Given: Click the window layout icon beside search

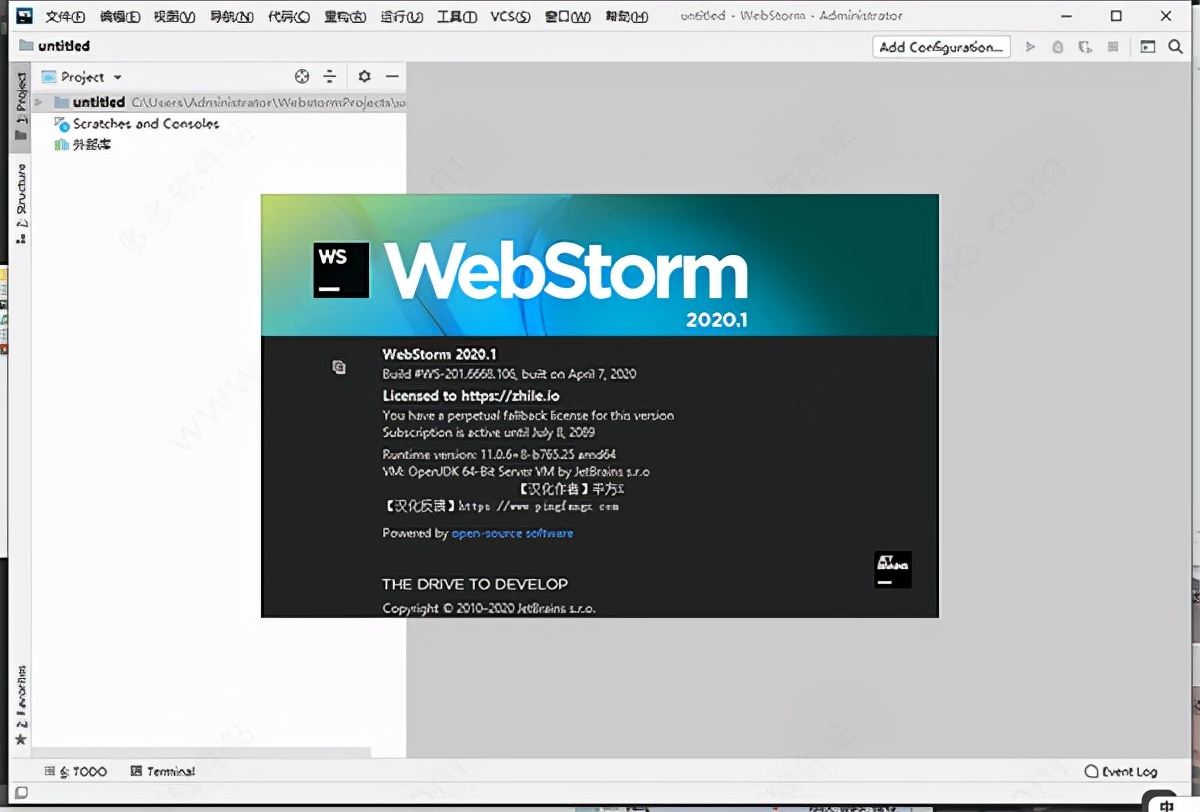Looking at the screenshot, I should point(1148,47).
